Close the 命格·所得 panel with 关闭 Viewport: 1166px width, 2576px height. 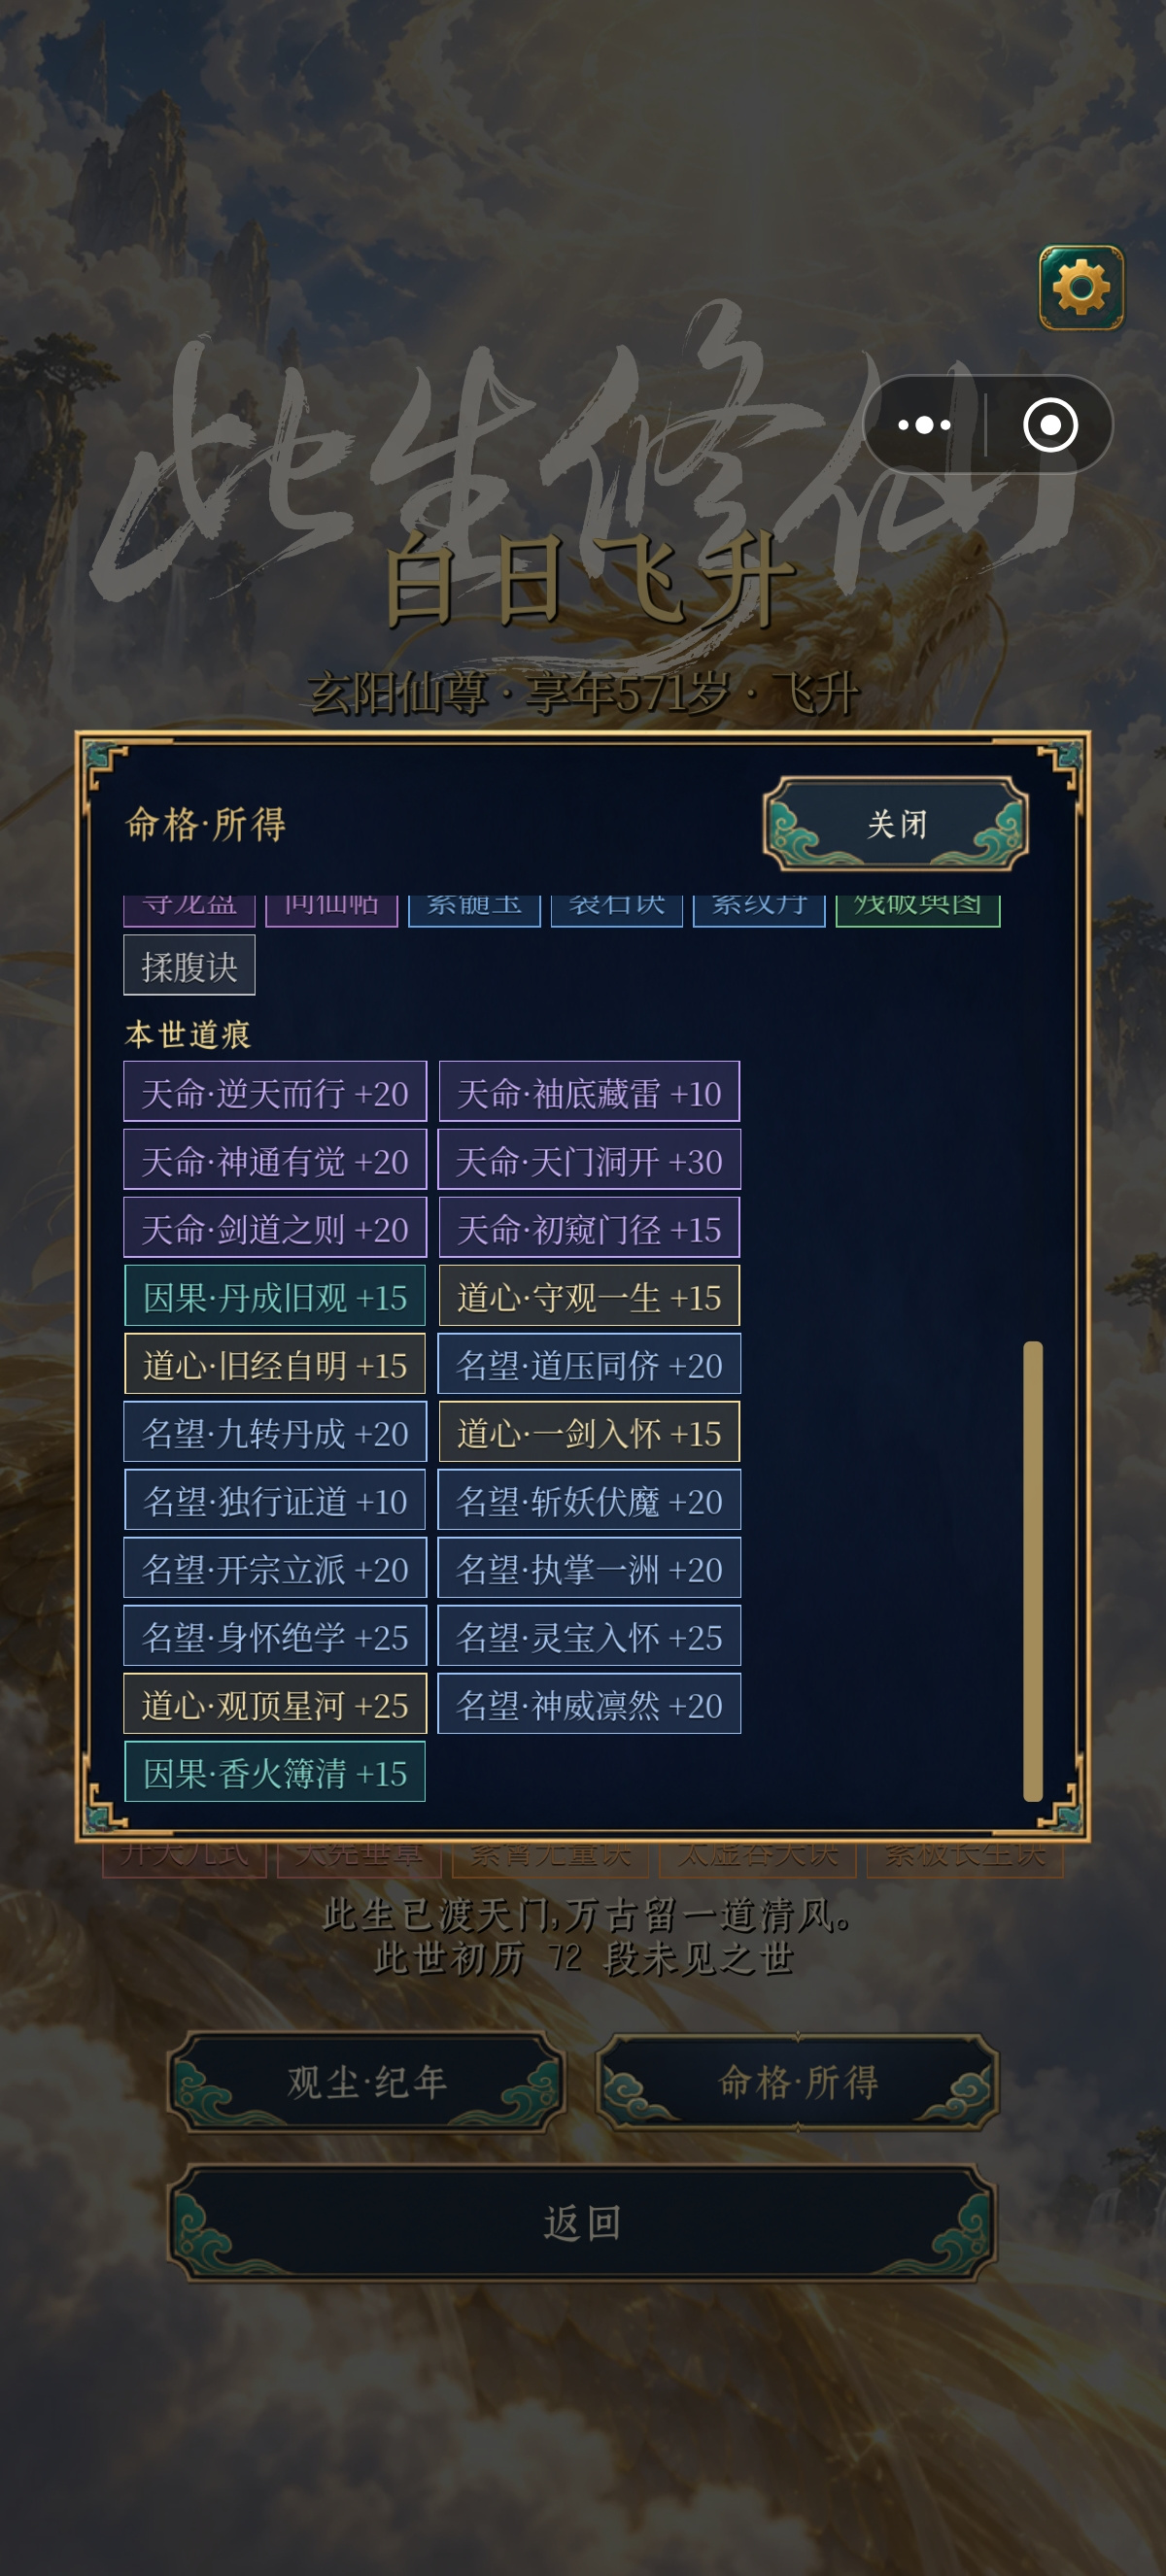point(896,824)
